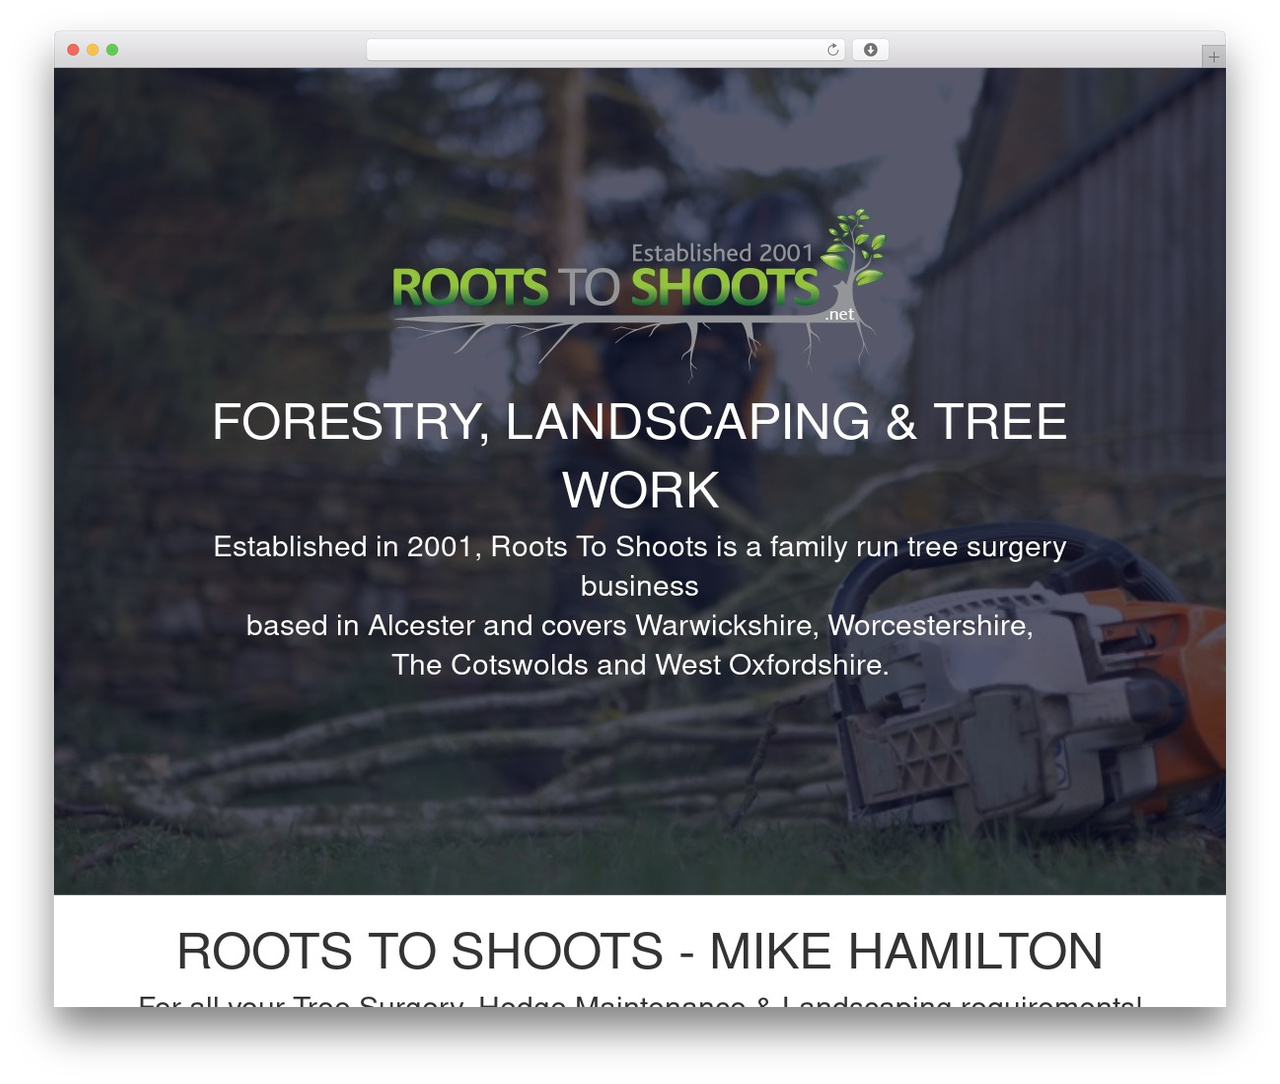Click the Roots To Shoots logo
This screenshot has height=1084, width=1280.
(639, 294)
